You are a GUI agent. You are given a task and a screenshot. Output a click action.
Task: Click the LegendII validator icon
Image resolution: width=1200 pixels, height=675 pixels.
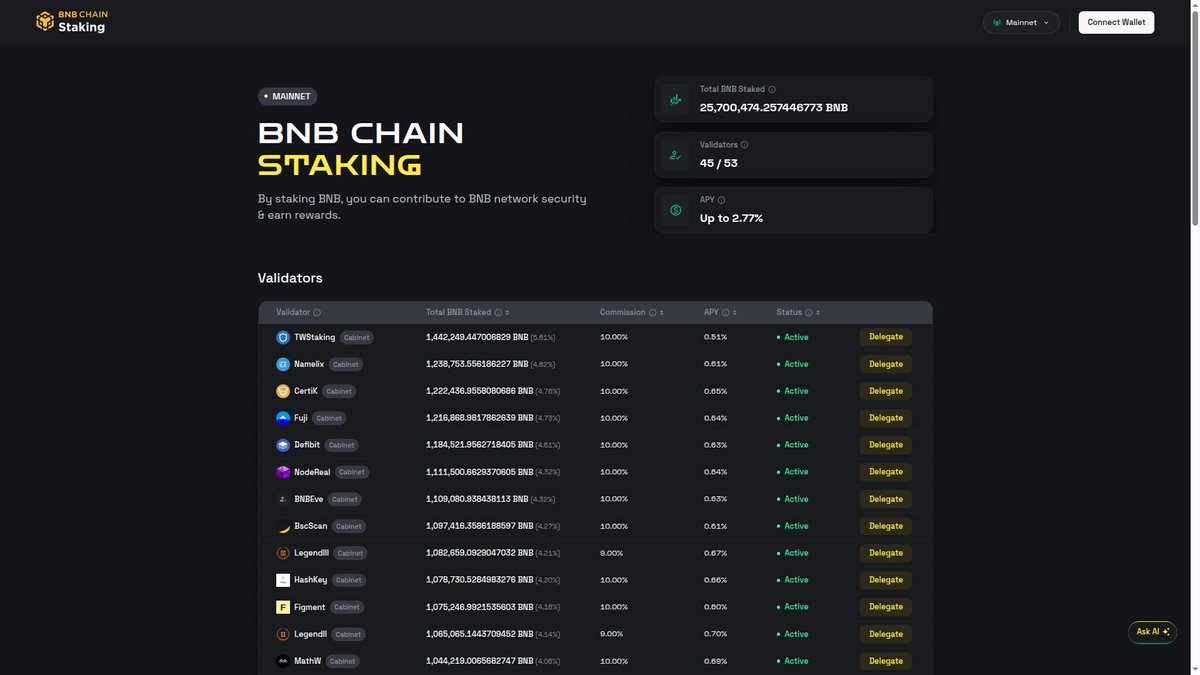pos(283,634)
